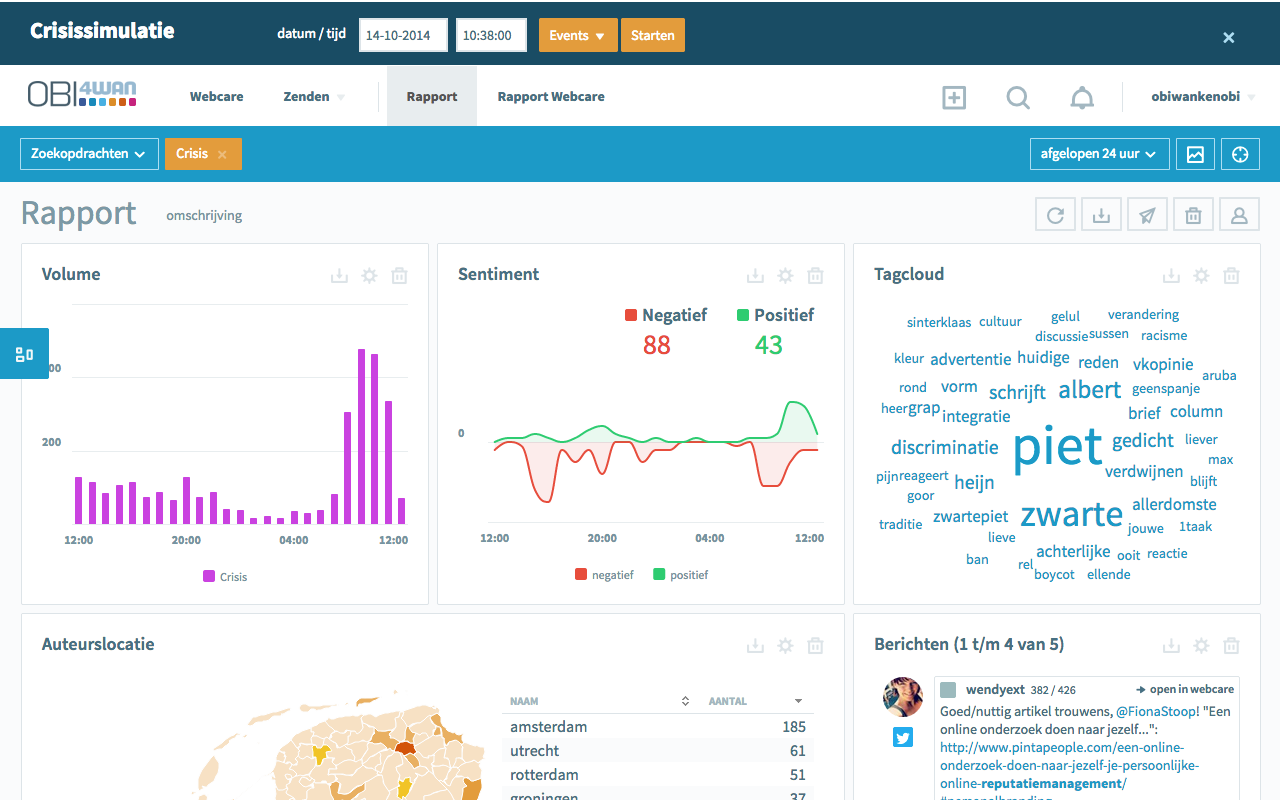Open the Events dropdown
Screen dimensions: 1280x800
click(x=578, y=35)
